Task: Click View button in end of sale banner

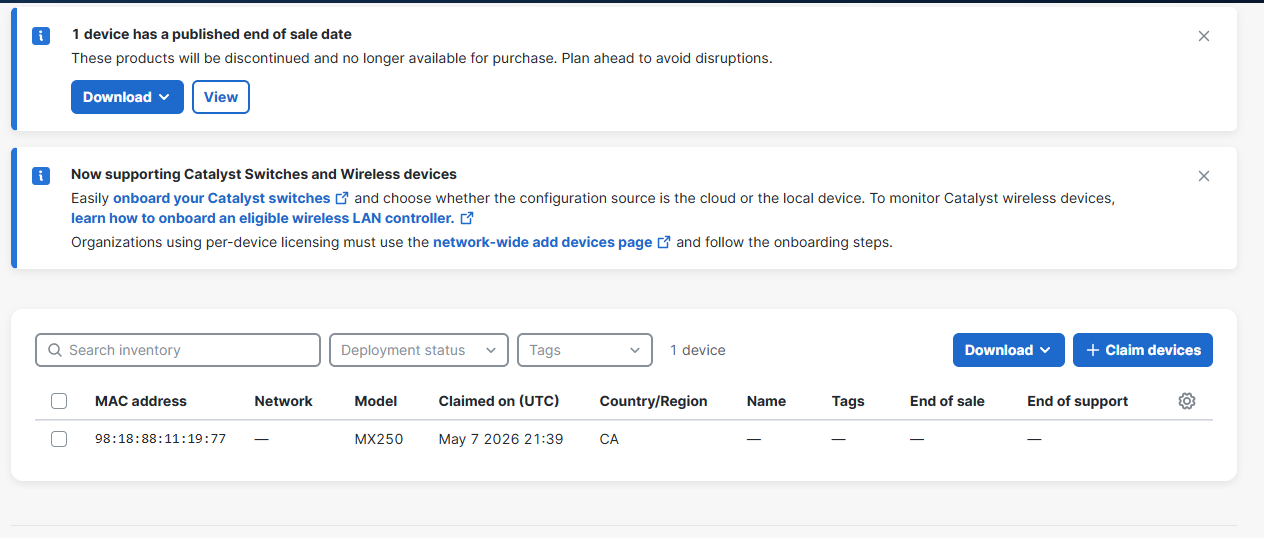Action: 221,97
